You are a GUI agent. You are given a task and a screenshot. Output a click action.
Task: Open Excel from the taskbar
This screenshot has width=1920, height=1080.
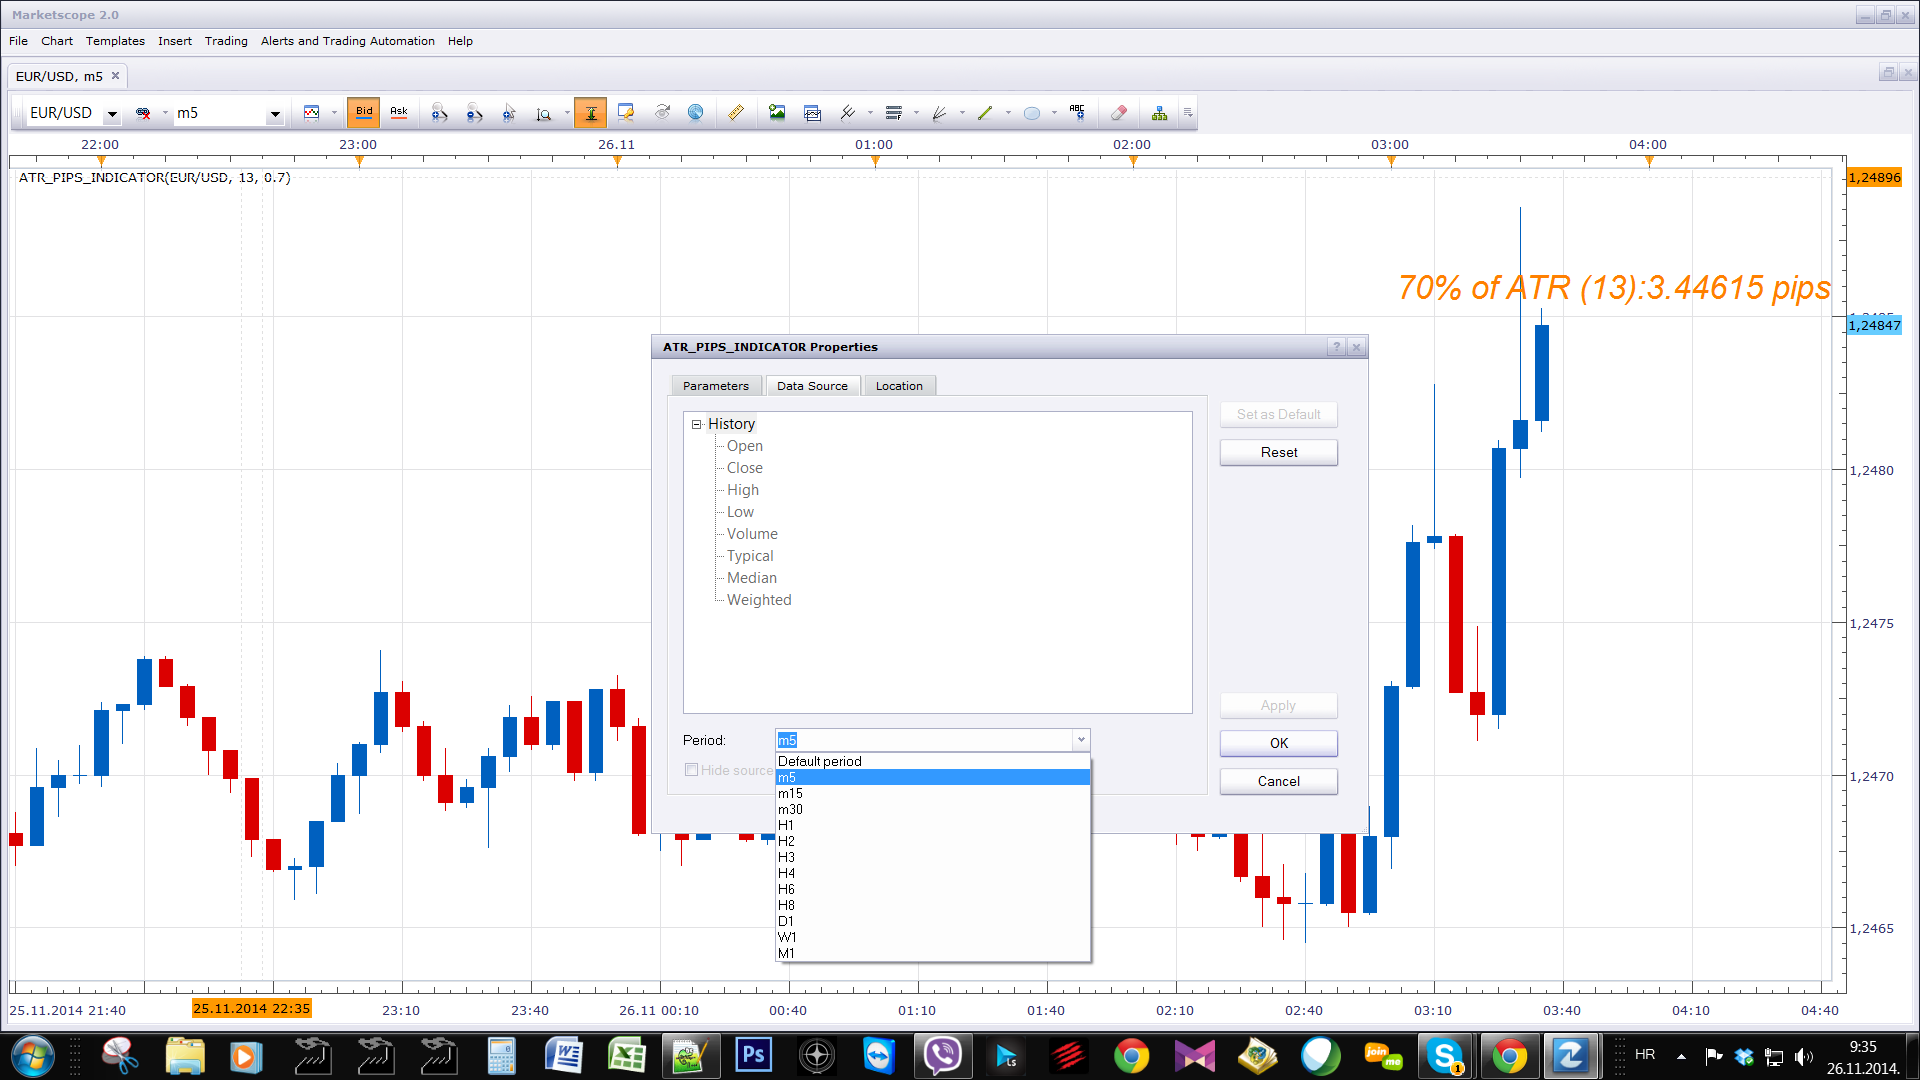(626, 1055)
